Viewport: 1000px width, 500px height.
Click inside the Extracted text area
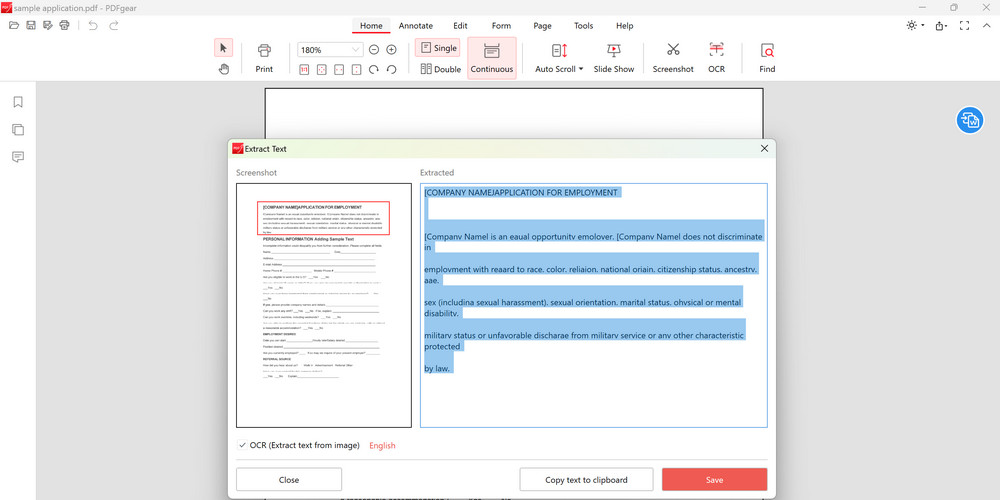[x=594, y=305]
